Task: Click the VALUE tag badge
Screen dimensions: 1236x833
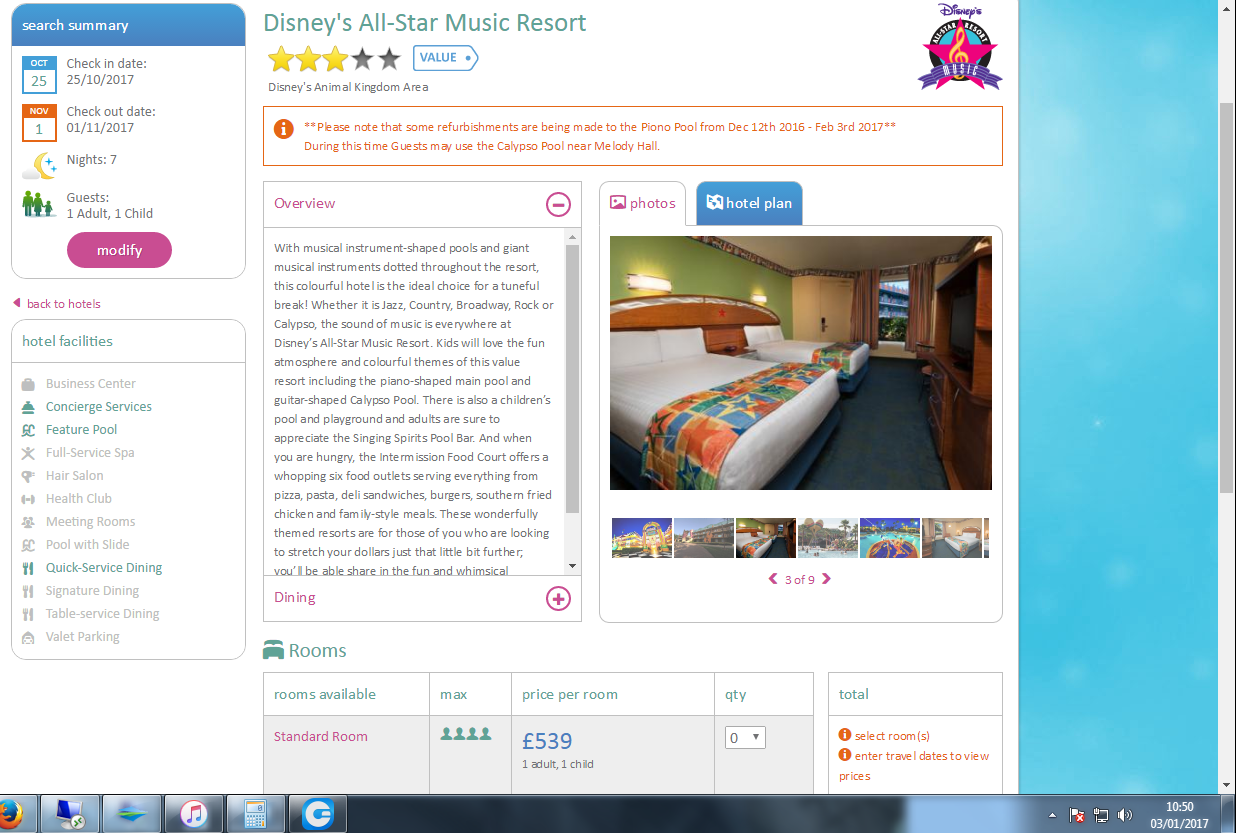Action: coord(445,58)
